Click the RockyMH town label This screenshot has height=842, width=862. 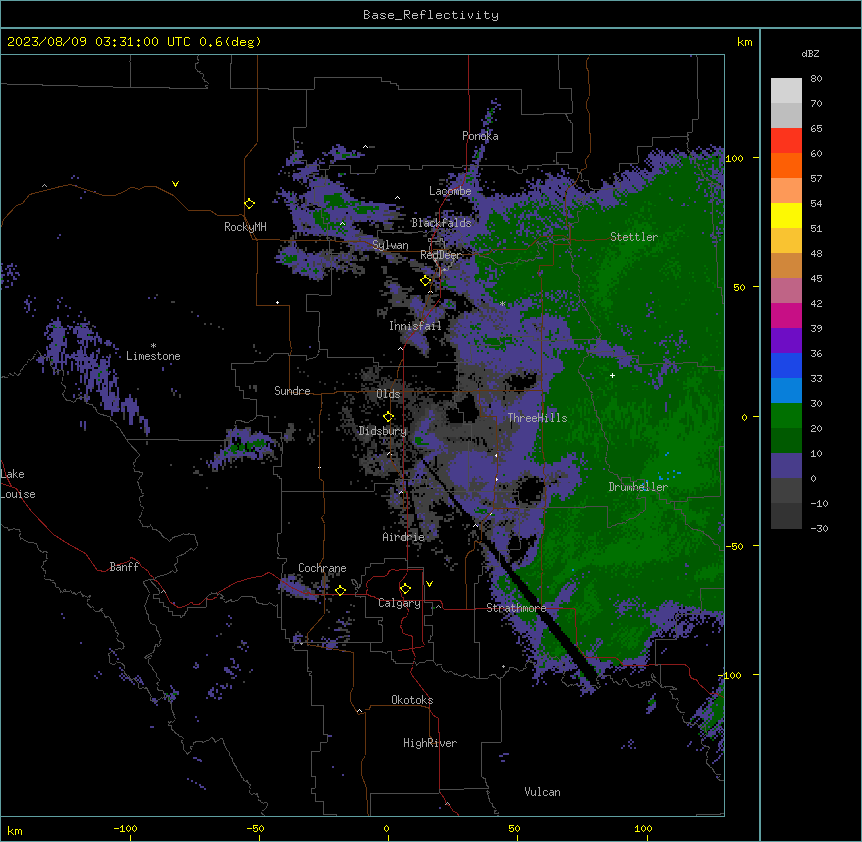click(x=245, y=227)
